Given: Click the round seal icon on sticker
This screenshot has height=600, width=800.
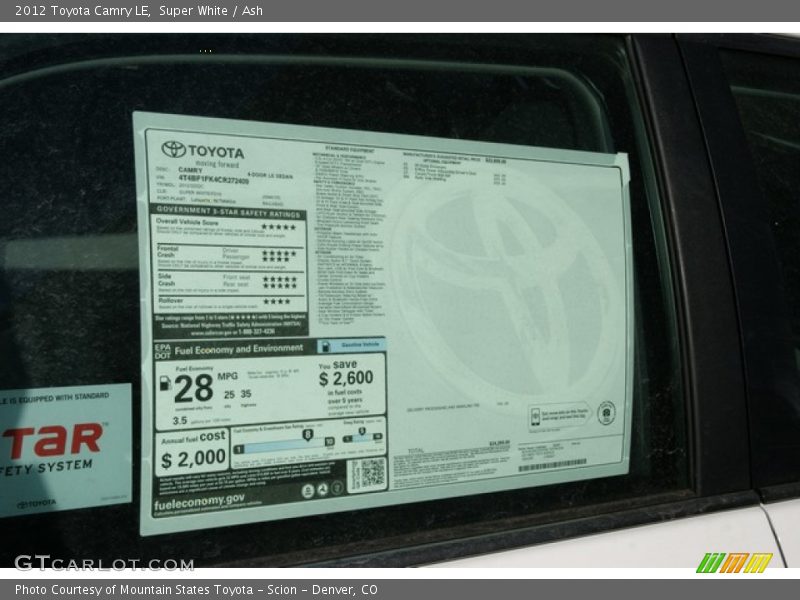Looking at the screenshot, I should pos(606,413).
